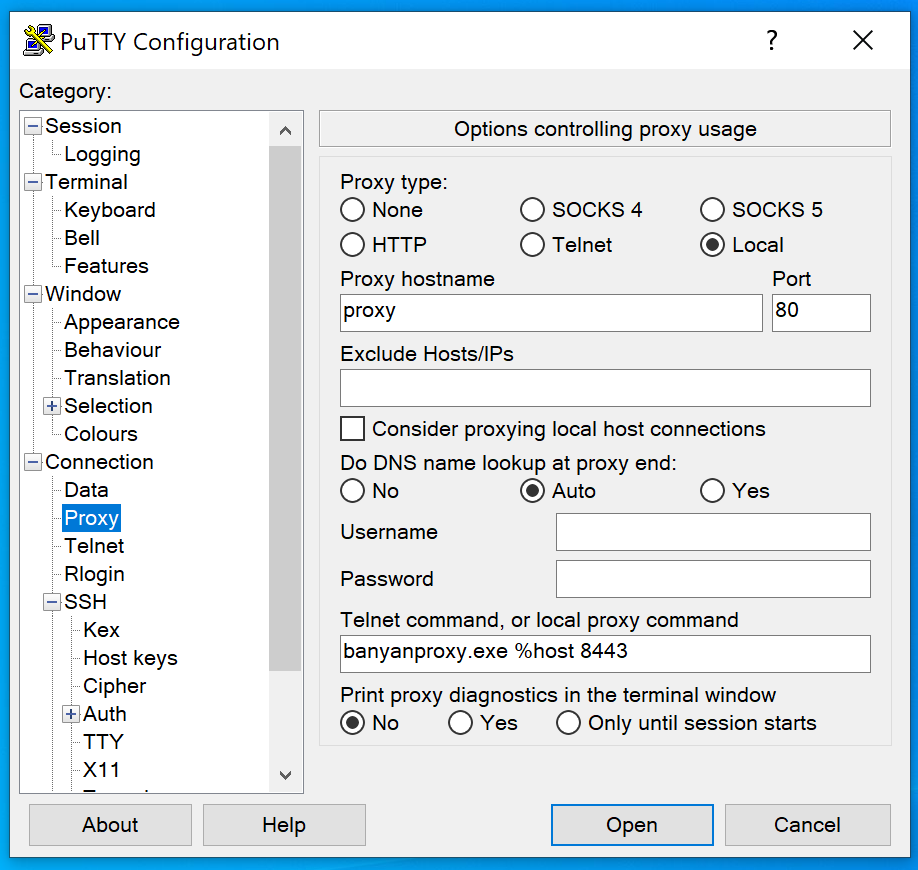
Task: Open the Keyboard category
Action: 110,210
